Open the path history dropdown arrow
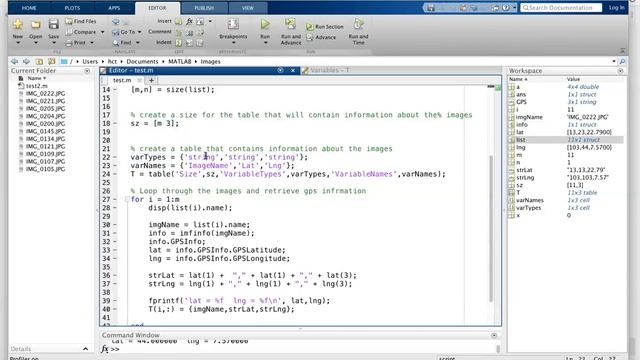 coord(614,61)
